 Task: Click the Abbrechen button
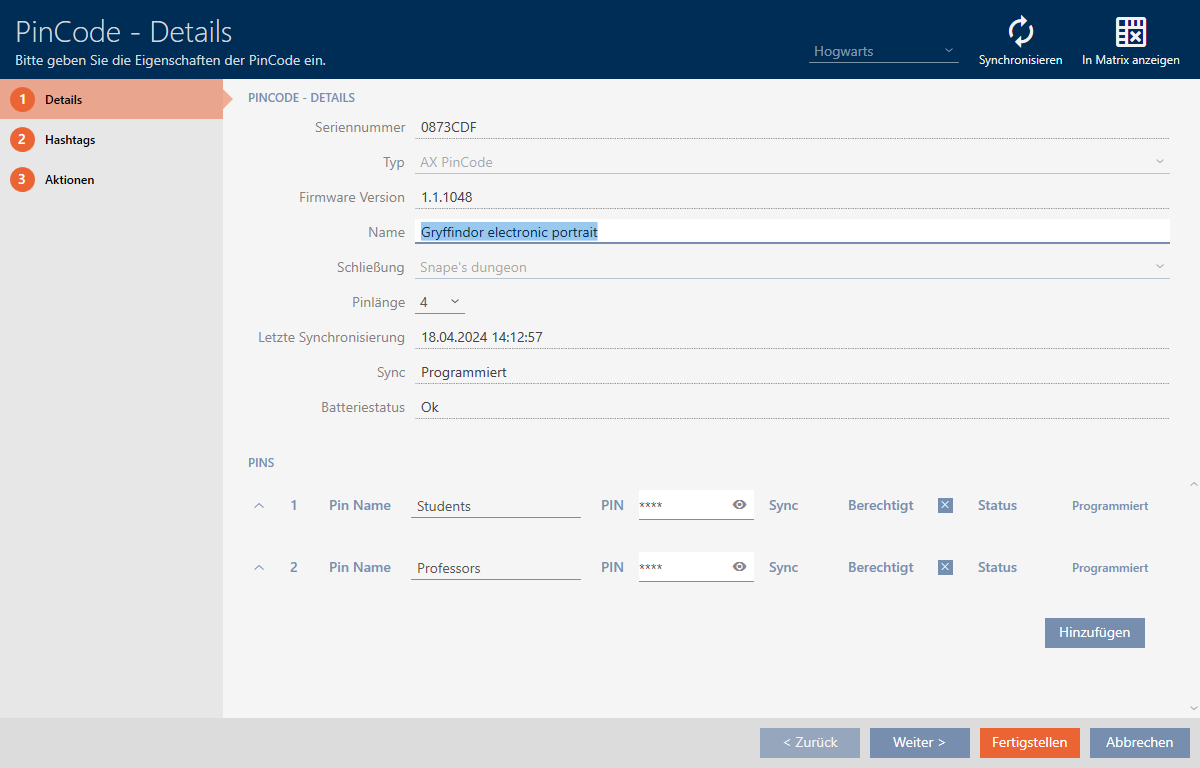click(1139, 742)
